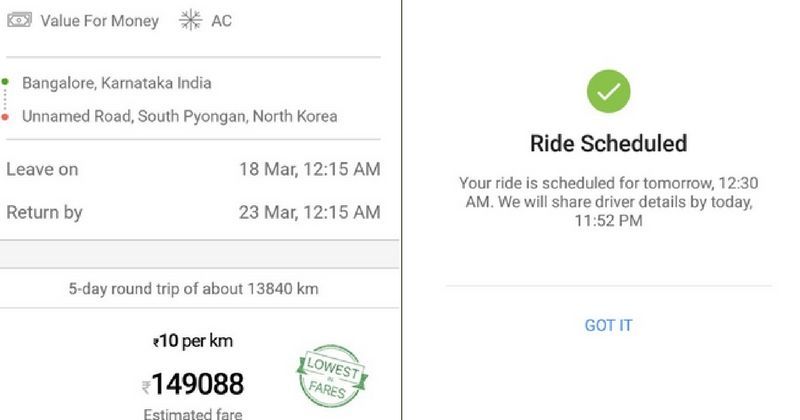Click the rupee symbol beside 149088
The width and height of the screenshot is (800, 420).
(147, 385)
